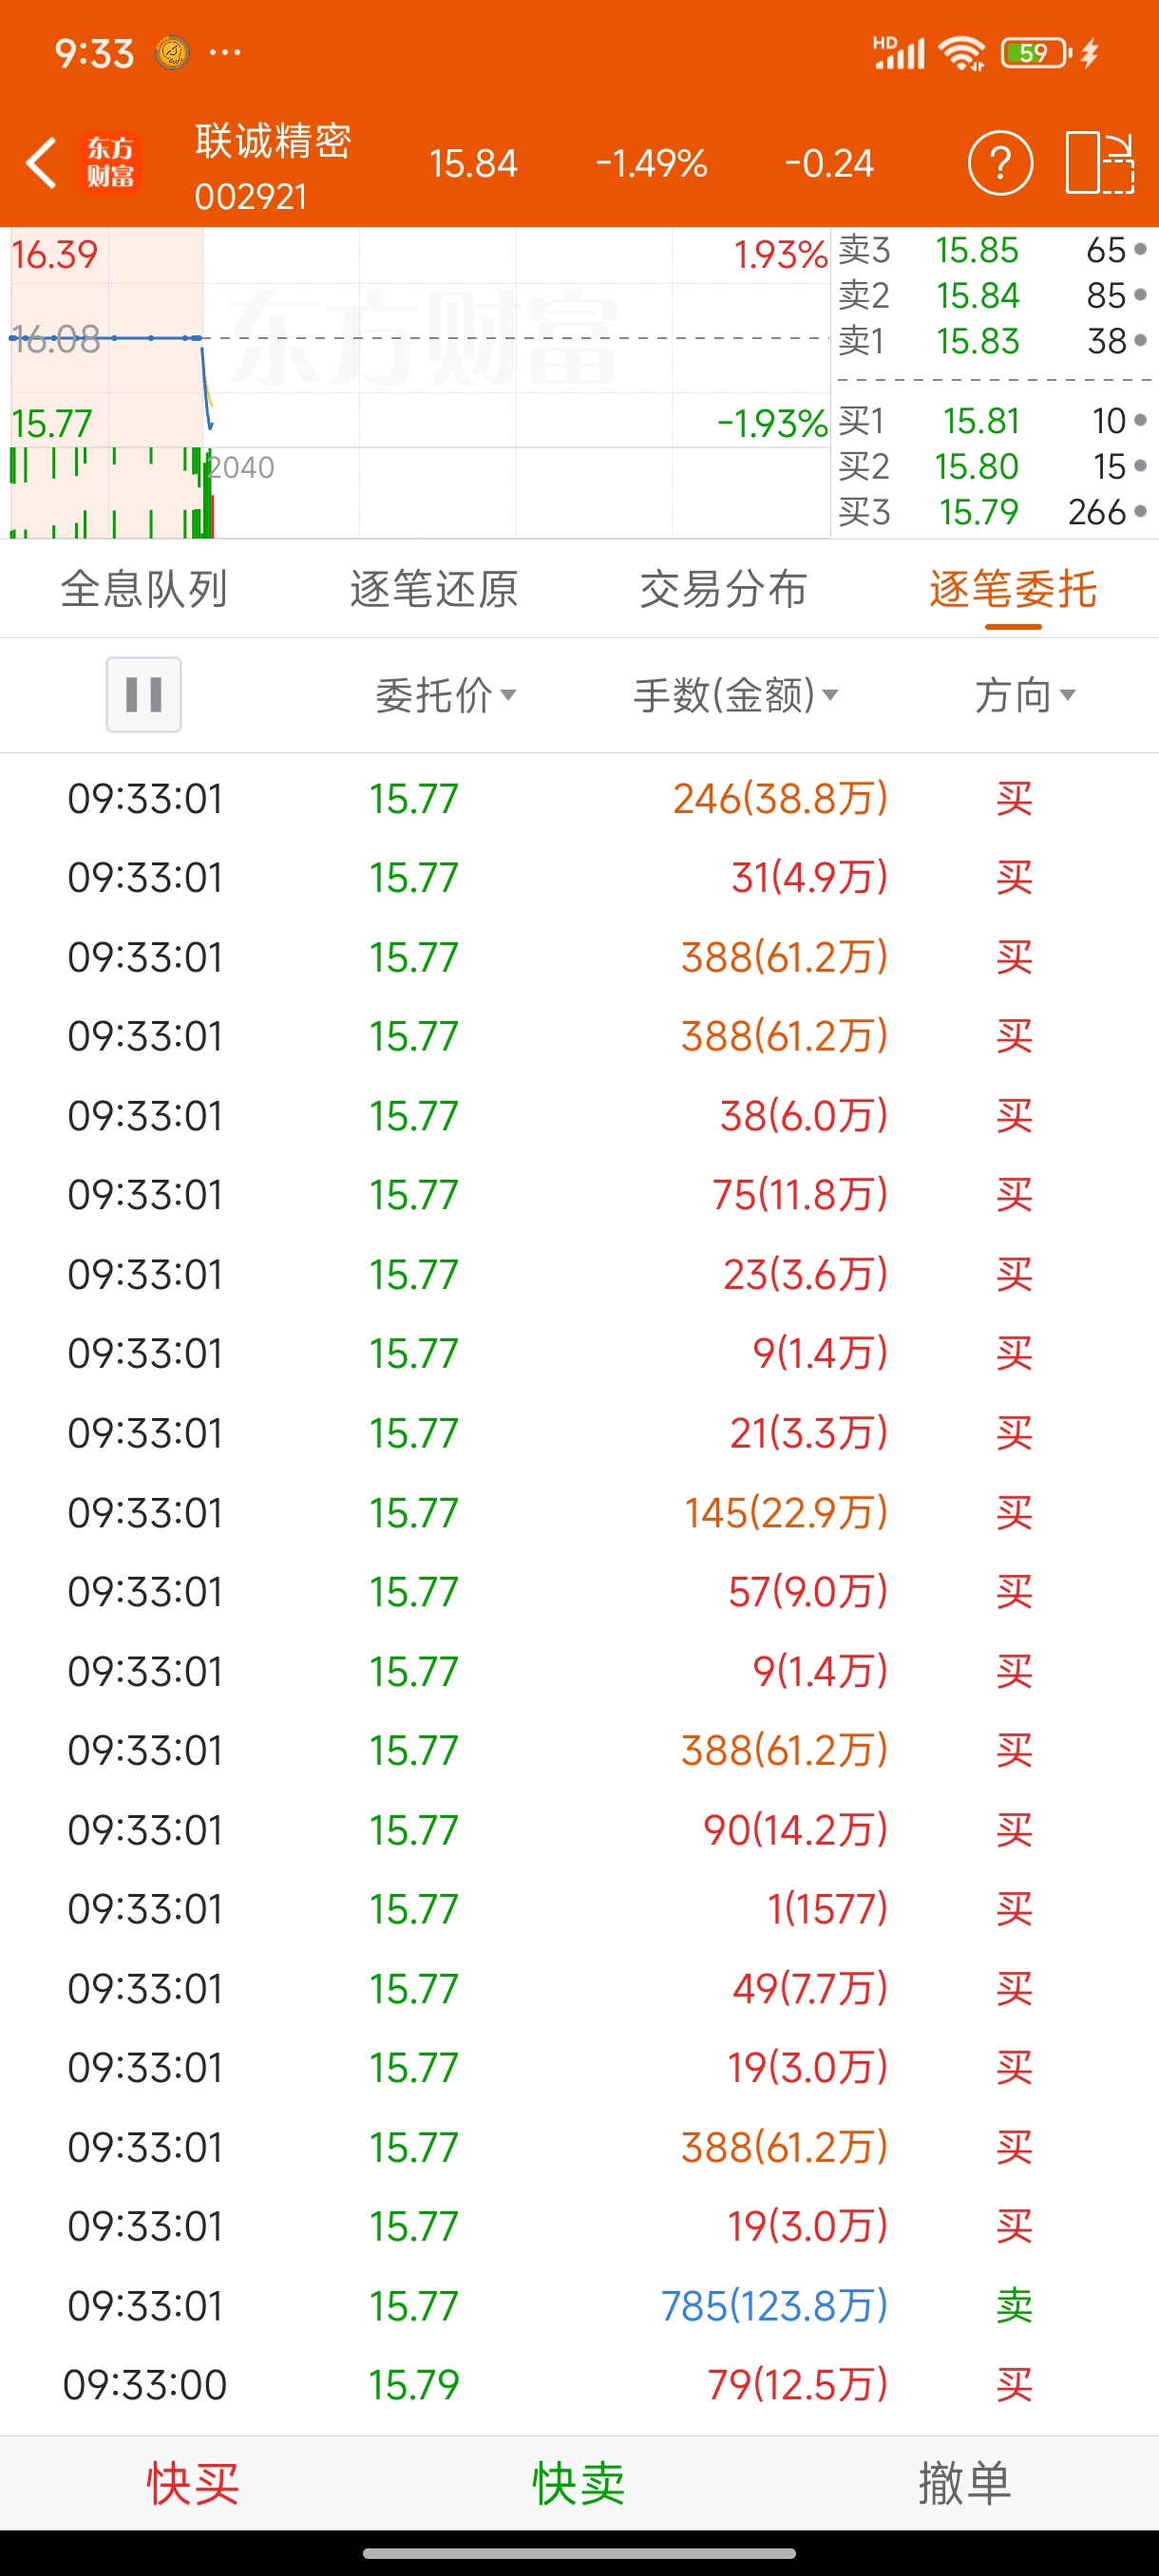Screen dimensions: 1159x2576
Task: Switch to the 交易分布 tab
Action: click(723, 589)
